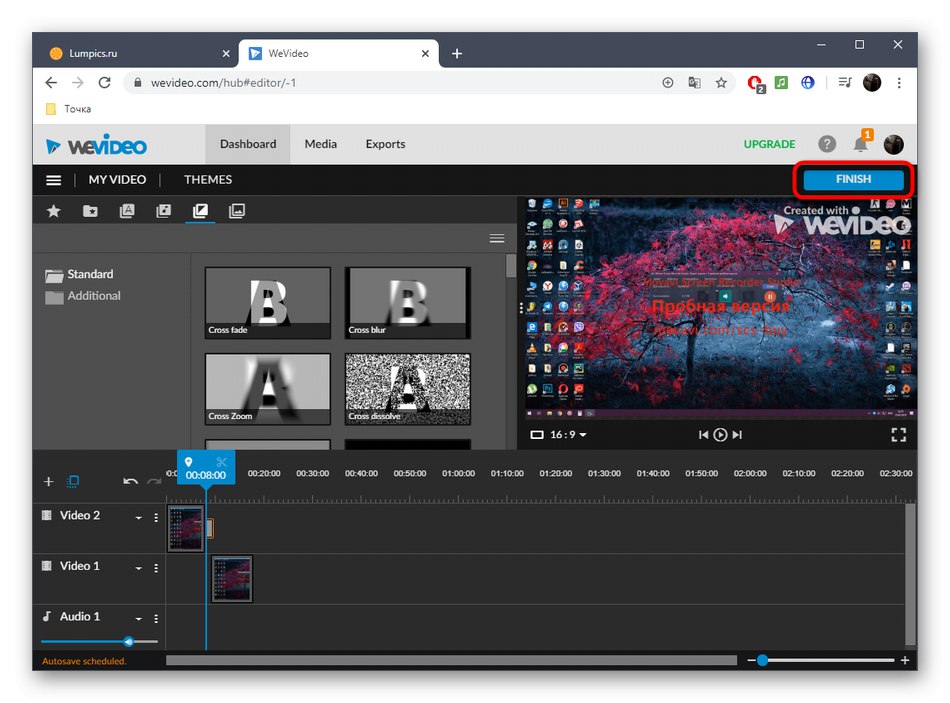Add a marker at the playhead pin icon
This screenshot has height=703, width=950.
190,460
